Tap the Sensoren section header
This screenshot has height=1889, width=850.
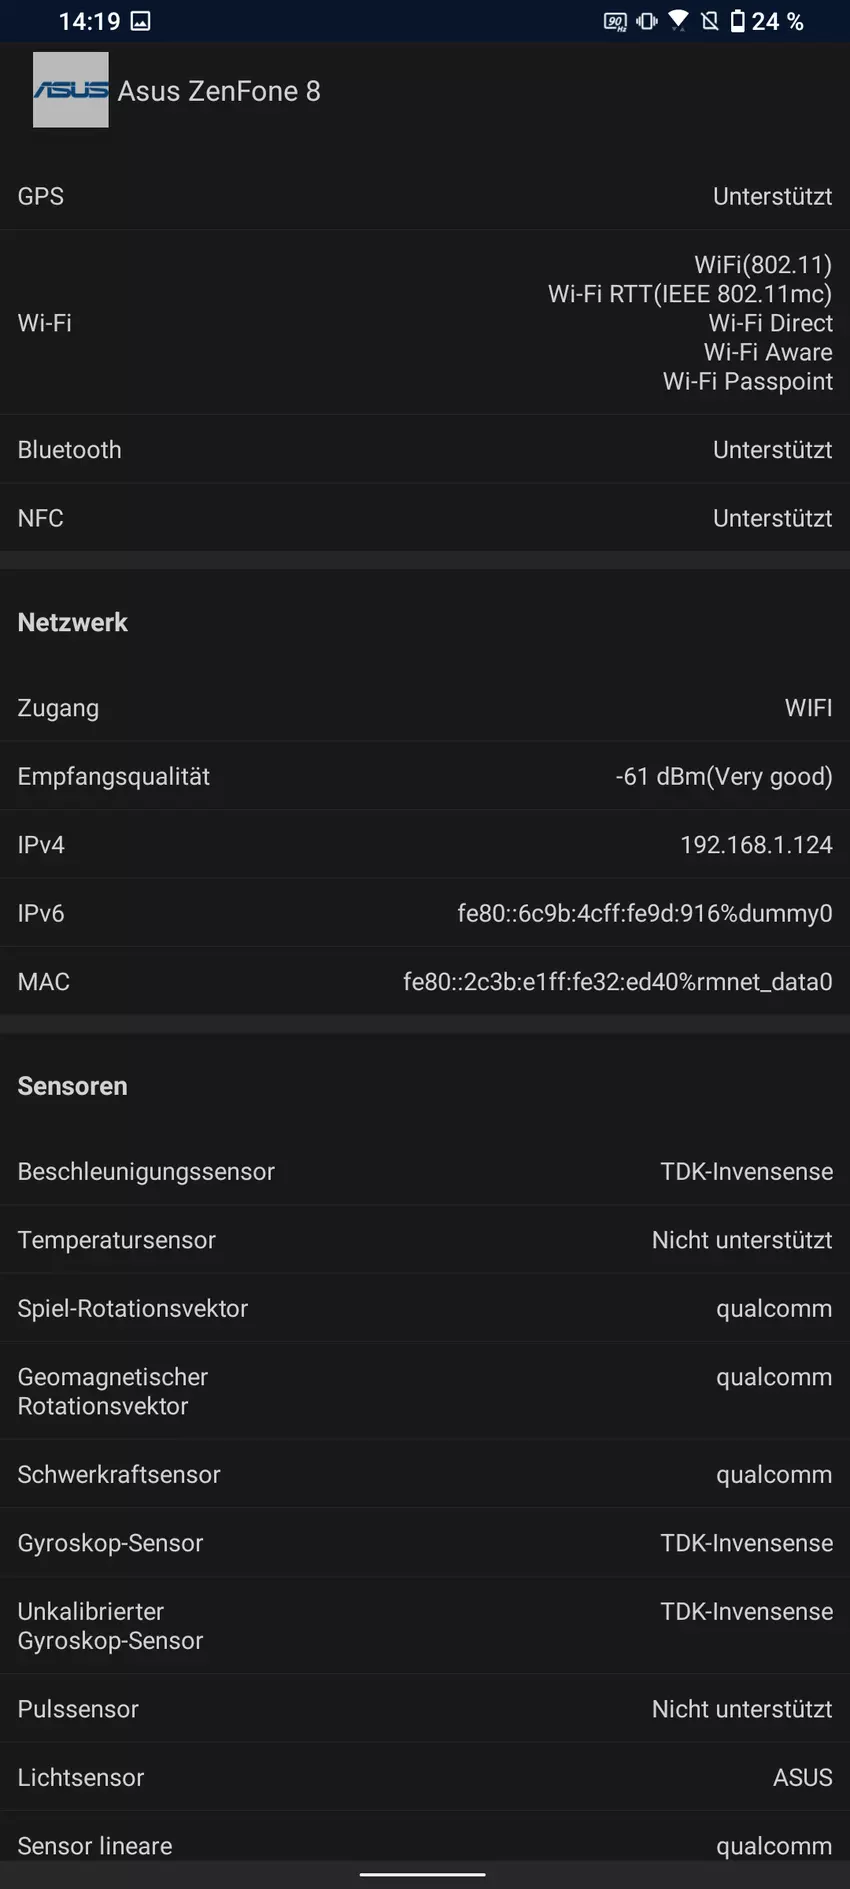point(73,1086)
